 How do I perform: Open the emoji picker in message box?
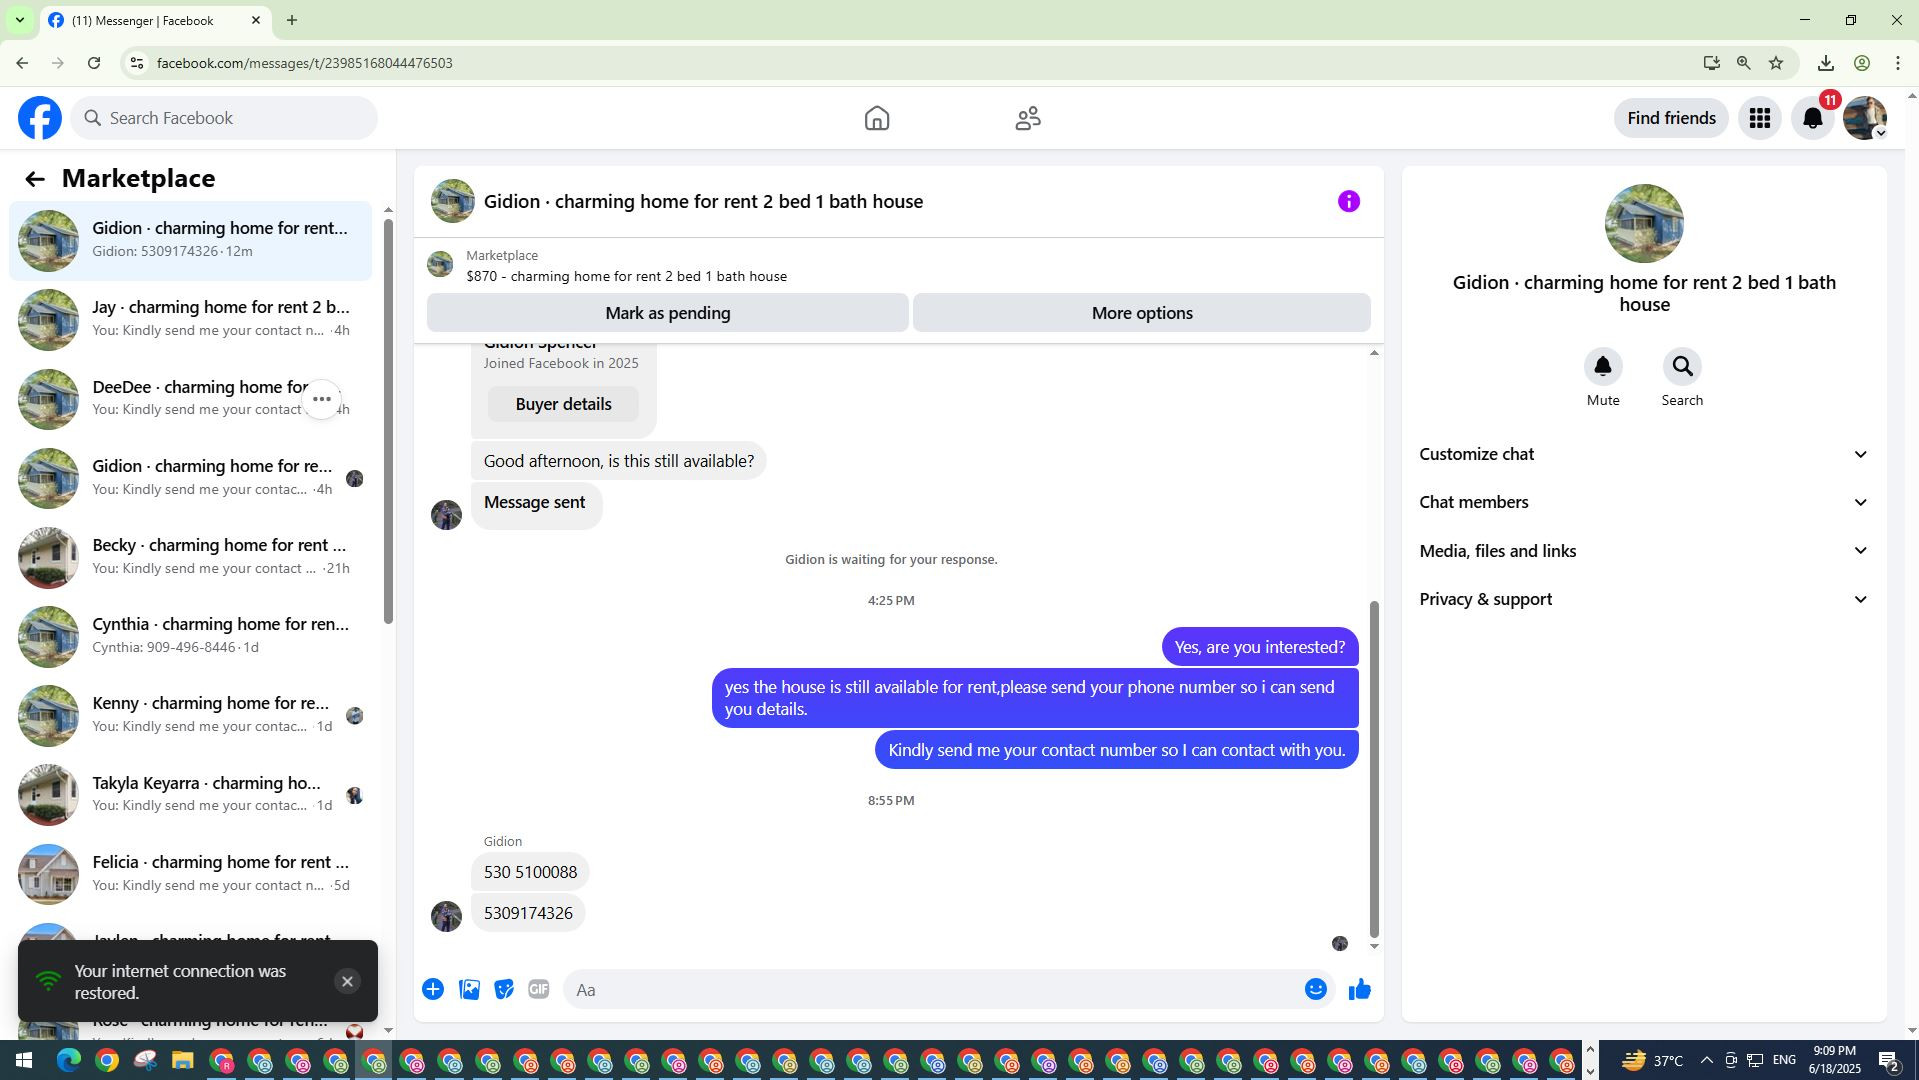coord(1316,990)
